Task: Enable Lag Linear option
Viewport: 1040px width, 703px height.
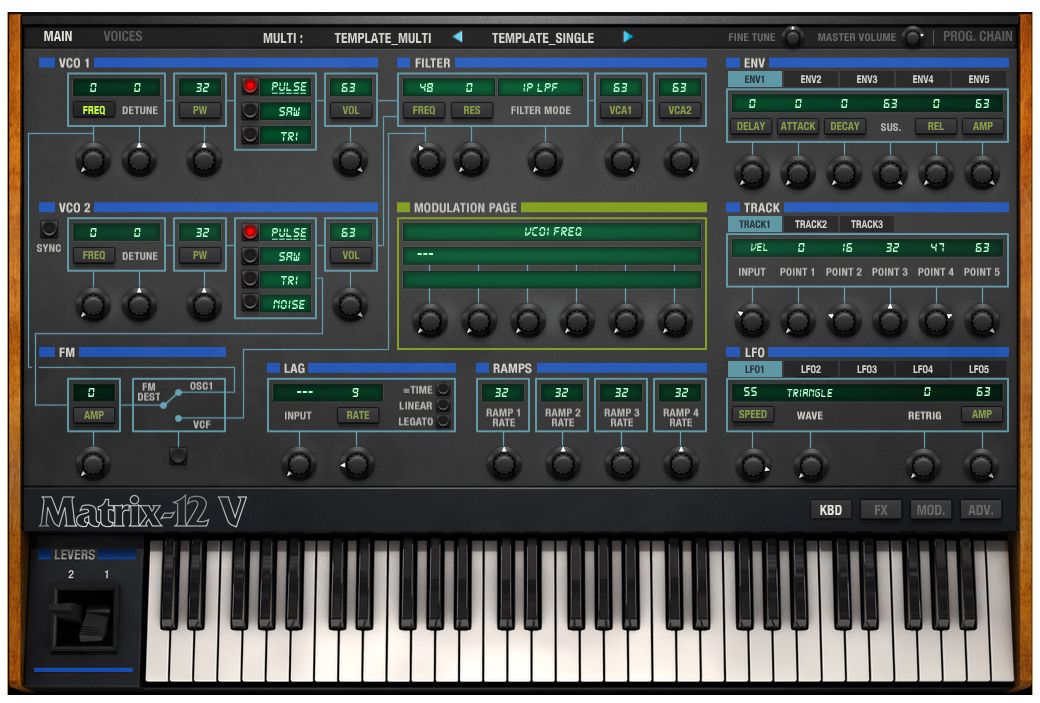Action: (x=442, y=405)
